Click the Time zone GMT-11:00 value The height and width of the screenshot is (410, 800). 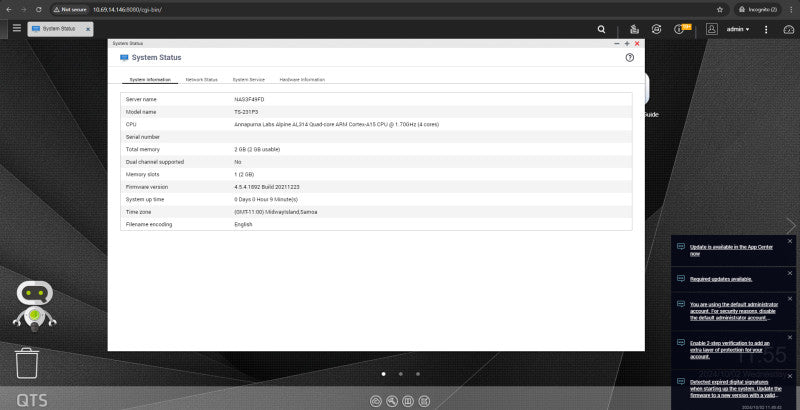[x=276, y=212]
